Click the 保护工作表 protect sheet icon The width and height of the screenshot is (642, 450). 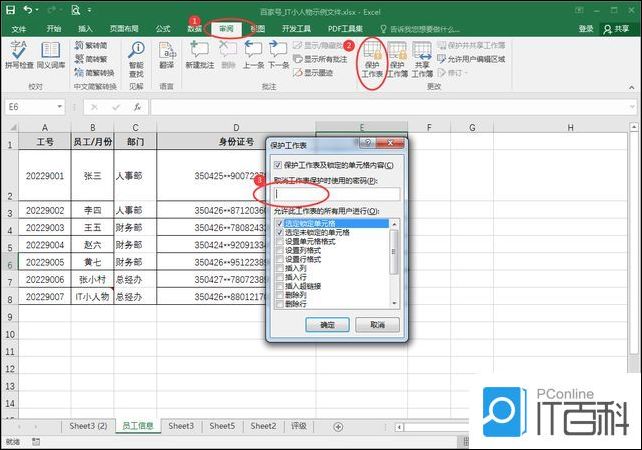click(372, 58)
